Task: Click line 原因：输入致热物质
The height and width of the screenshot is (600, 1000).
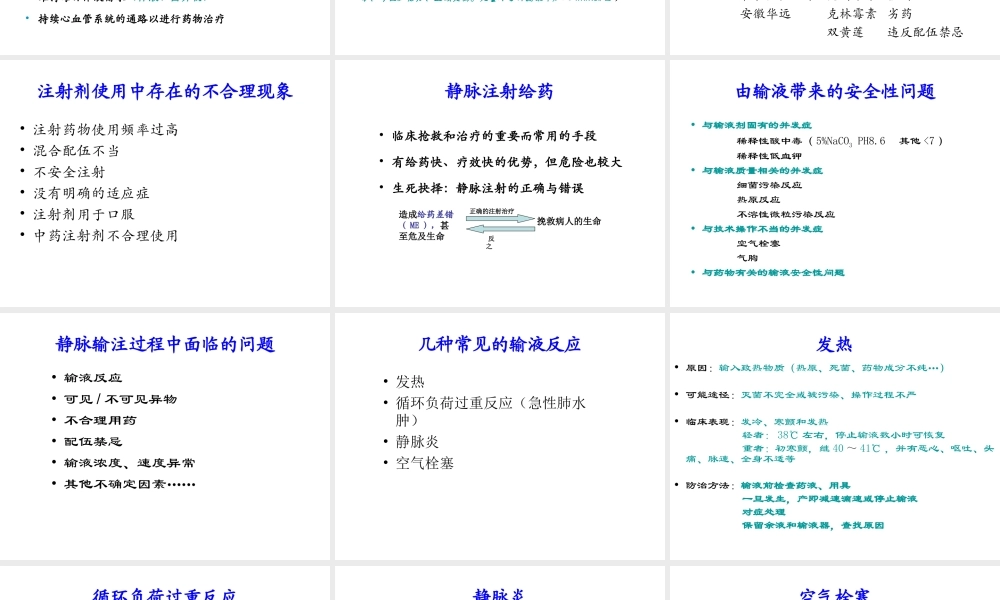Action: pyautogui.click(x=815, y=368)
